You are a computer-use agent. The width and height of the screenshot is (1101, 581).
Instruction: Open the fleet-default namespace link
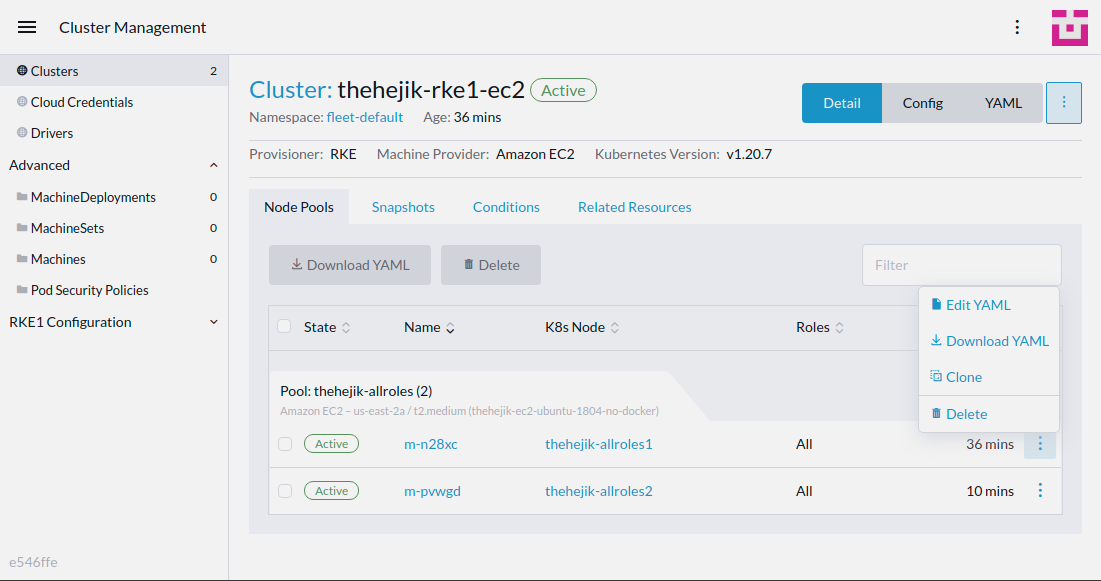pyautogui.click(x=366, y=116)
